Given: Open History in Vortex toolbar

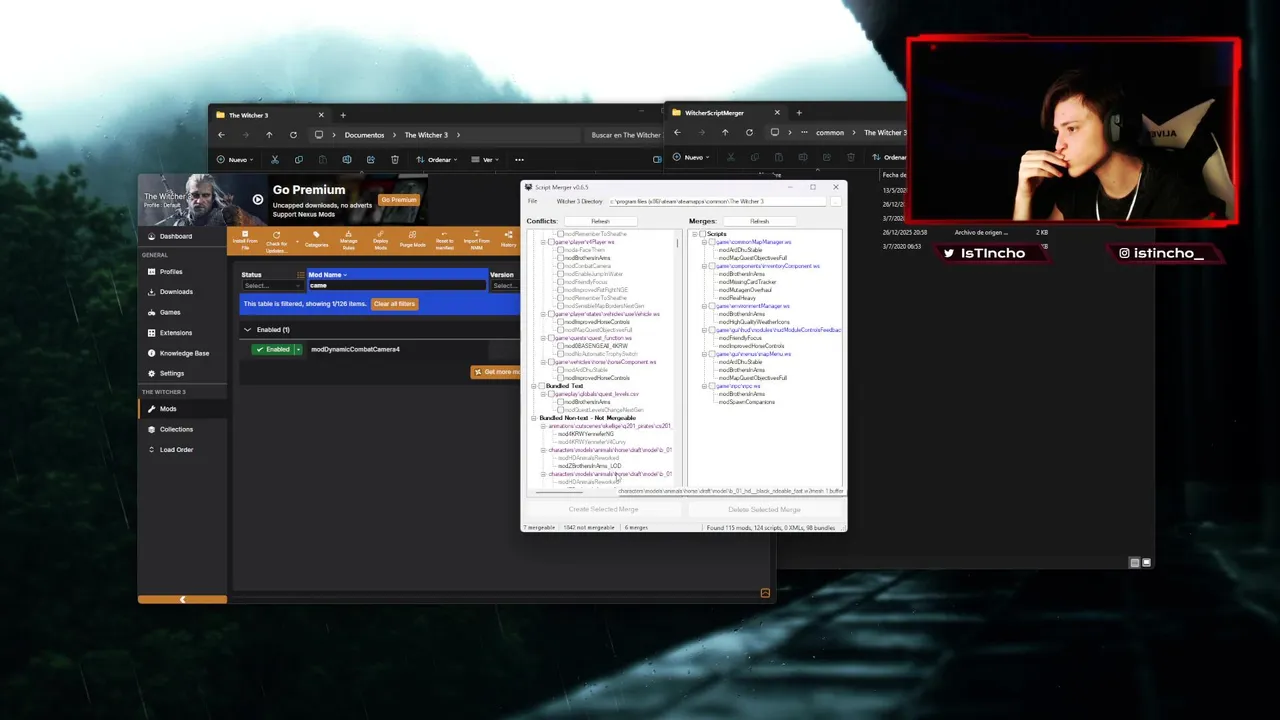Looking at the screenshot, I should pyautogui.click(x=508, y=239).
